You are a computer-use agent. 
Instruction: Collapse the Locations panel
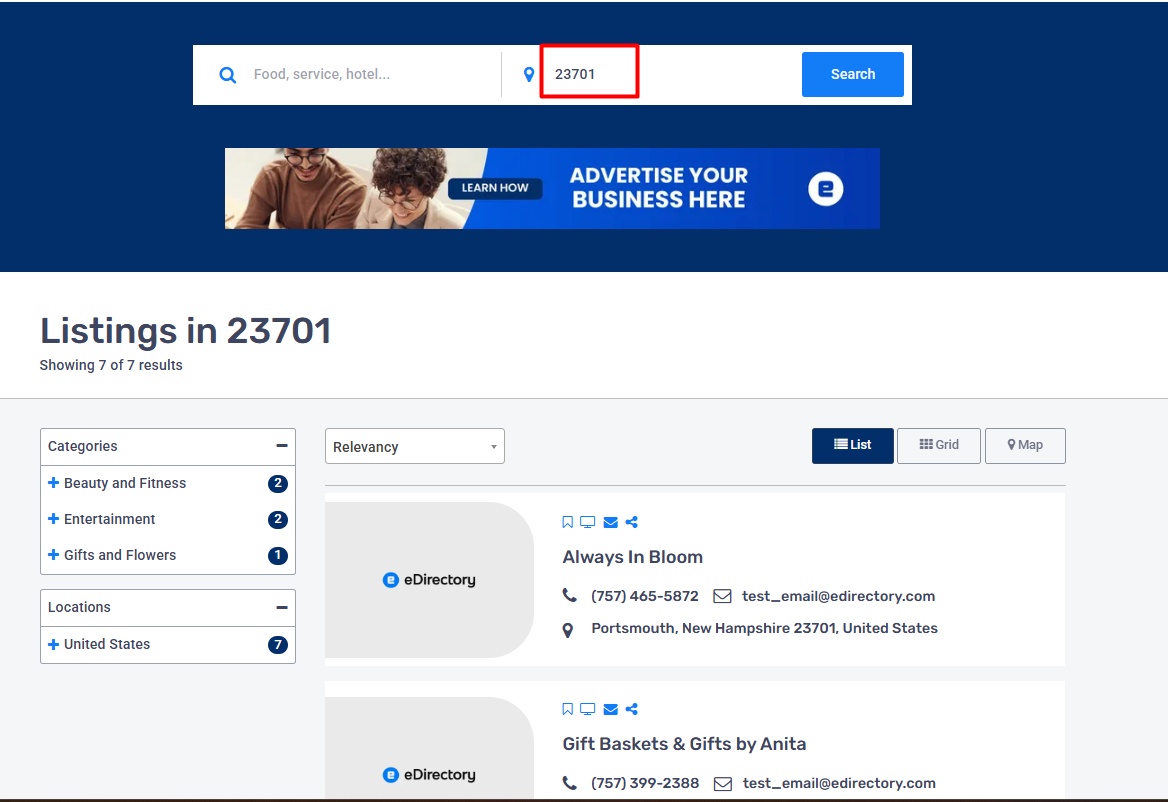pos(282,607)
